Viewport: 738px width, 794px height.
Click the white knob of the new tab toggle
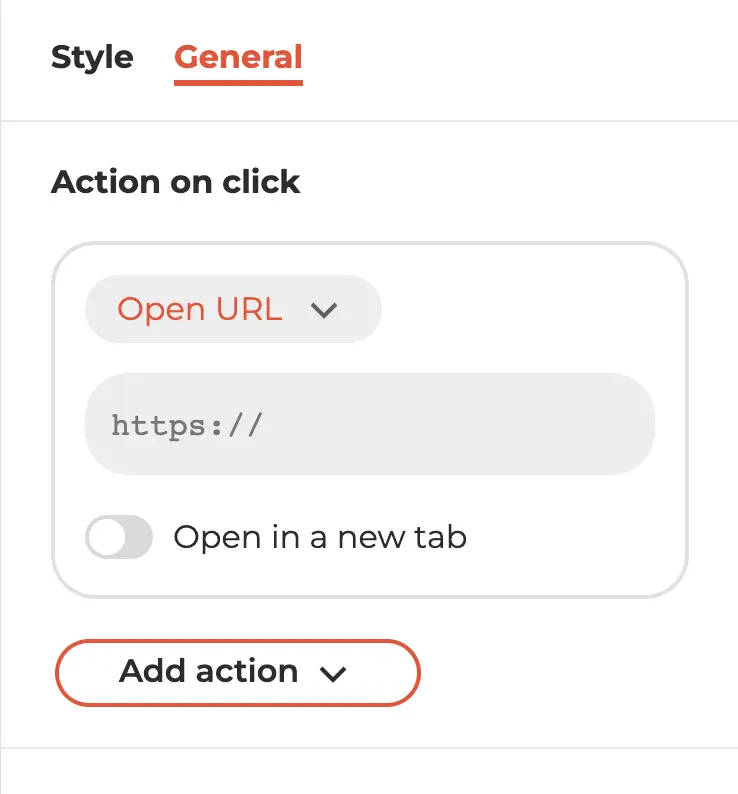click(107, 537)
